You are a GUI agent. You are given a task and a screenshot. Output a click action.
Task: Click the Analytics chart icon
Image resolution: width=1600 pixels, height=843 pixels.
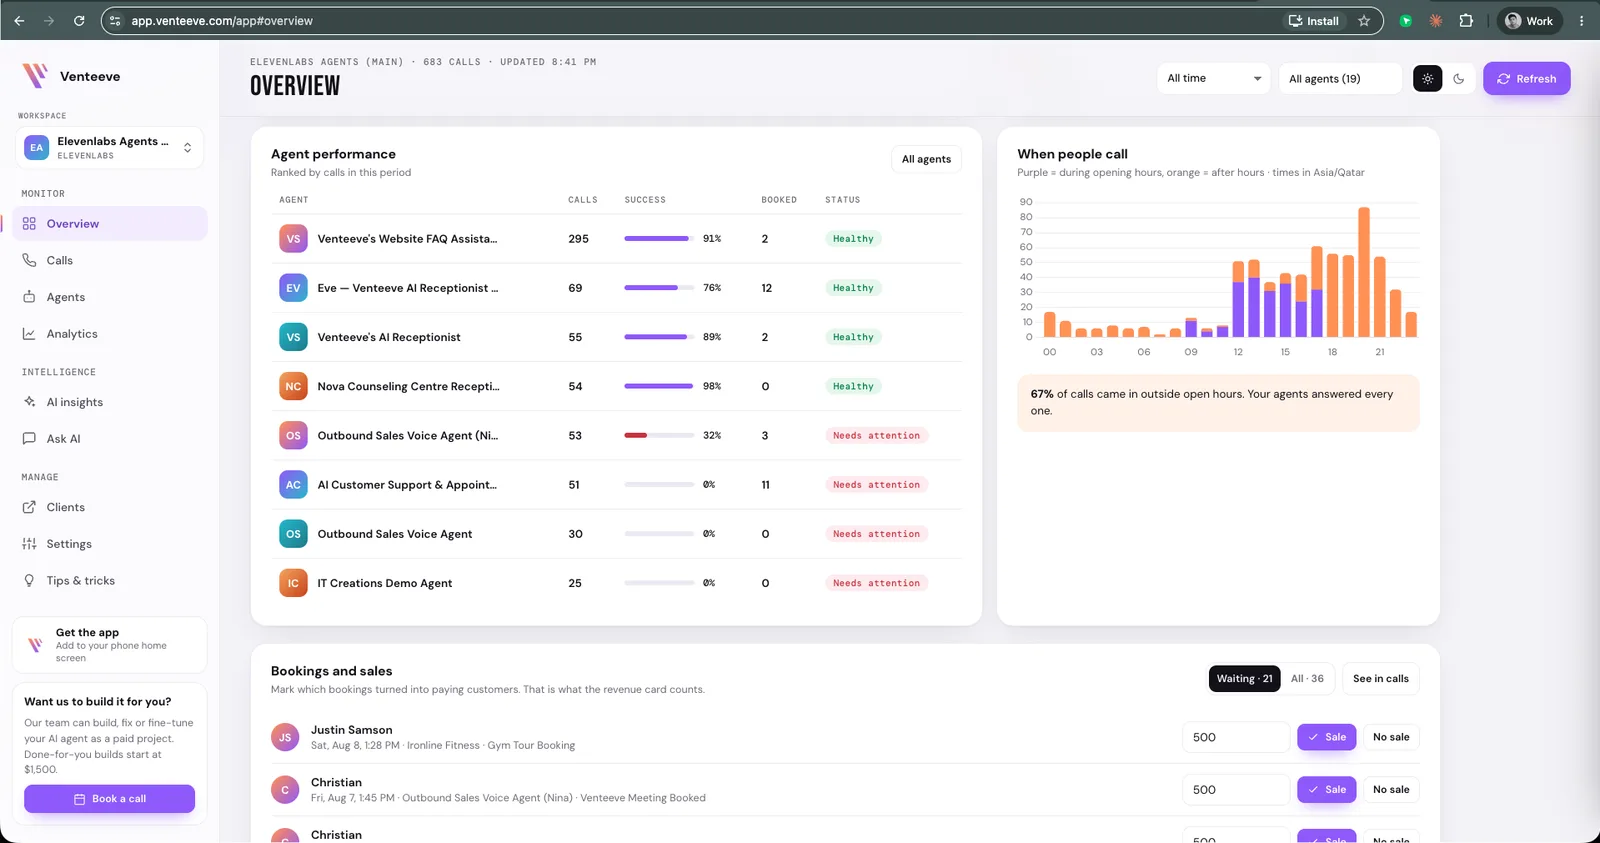click(29, 334)
